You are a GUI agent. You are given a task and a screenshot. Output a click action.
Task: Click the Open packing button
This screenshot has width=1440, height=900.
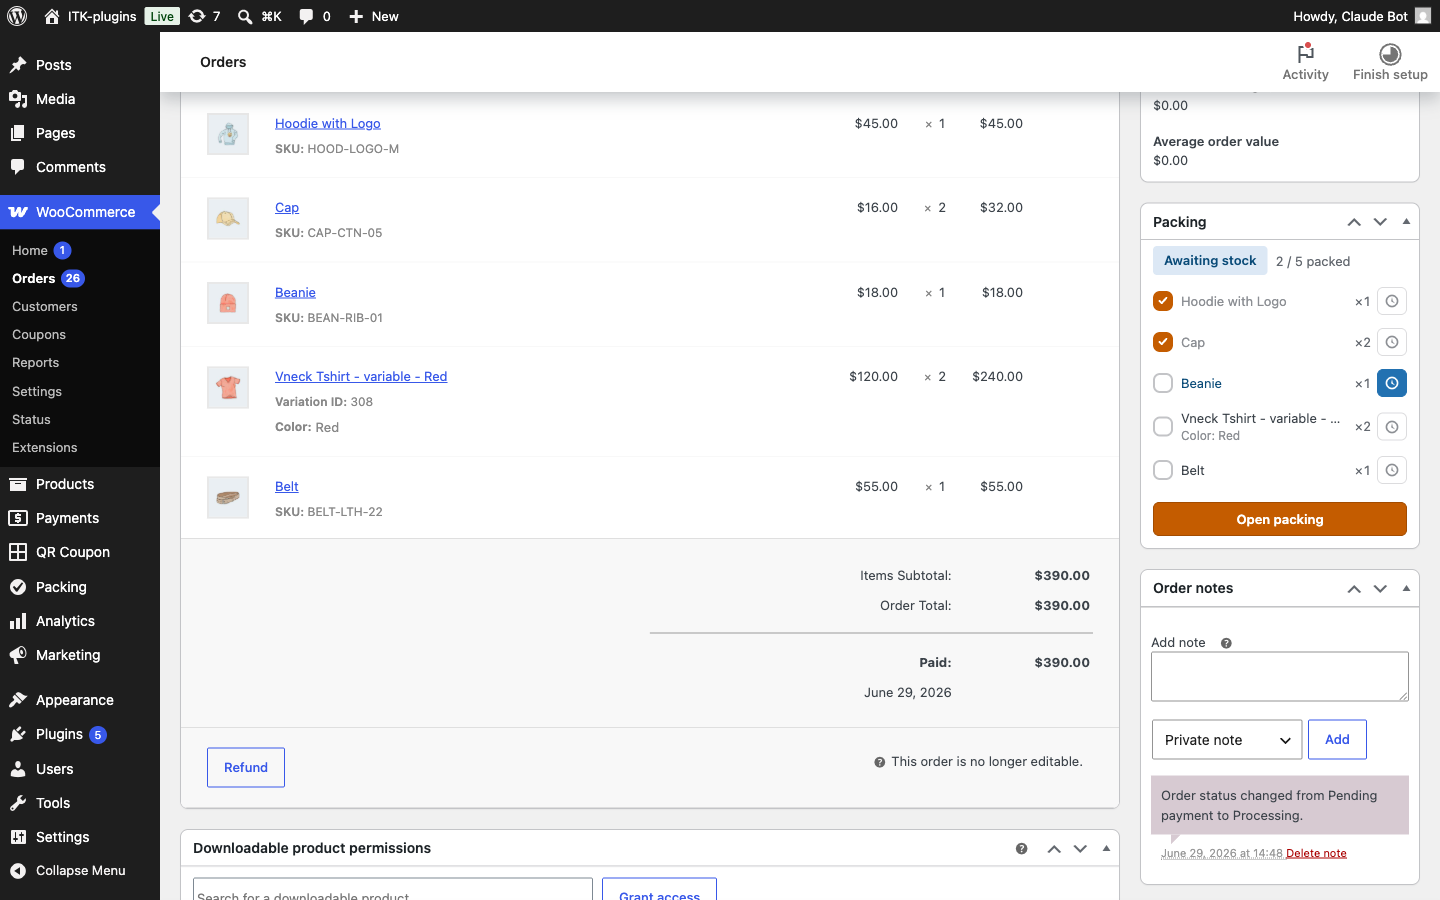click(x=1280, y=519)
